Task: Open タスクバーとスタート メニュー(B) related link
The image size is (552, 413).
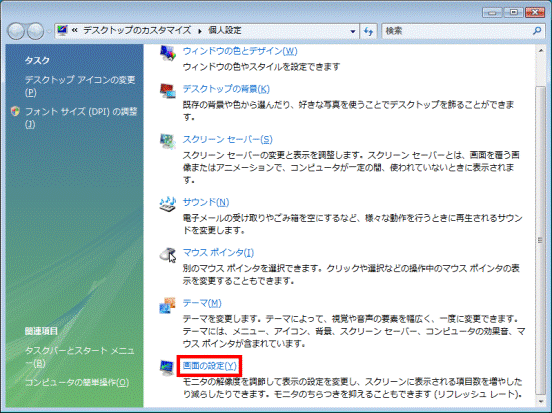Action: (x=80, y=357)
